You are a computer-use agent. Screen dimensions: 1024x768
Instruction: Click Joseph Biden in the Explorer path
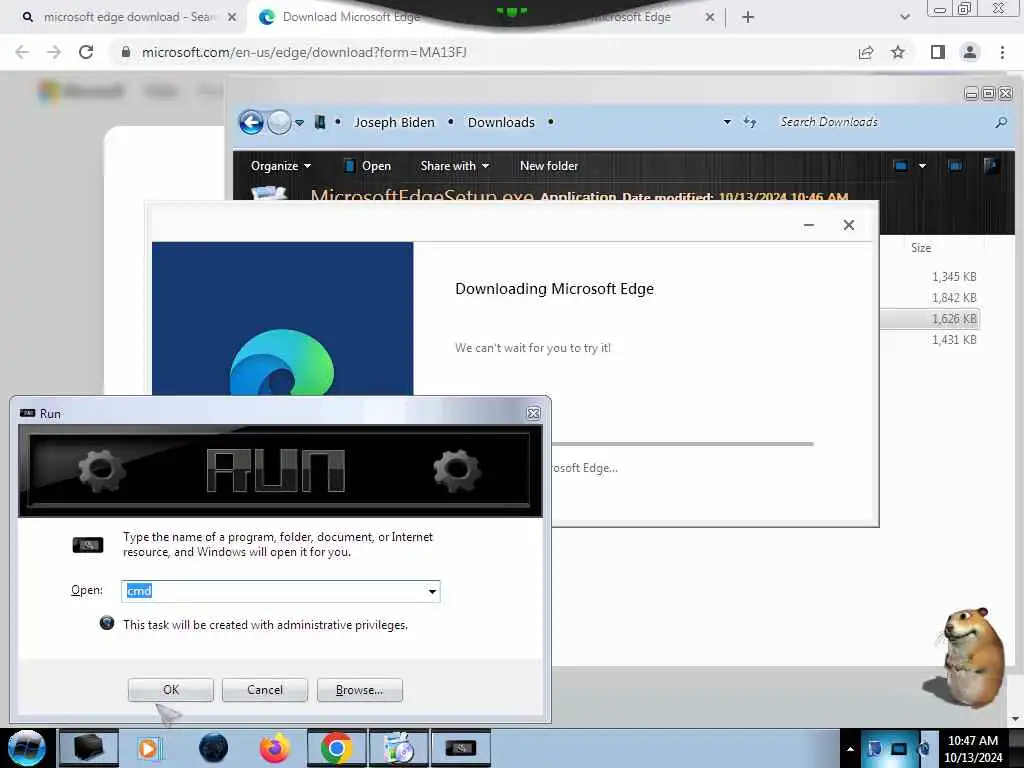click(x=394, y=122)
